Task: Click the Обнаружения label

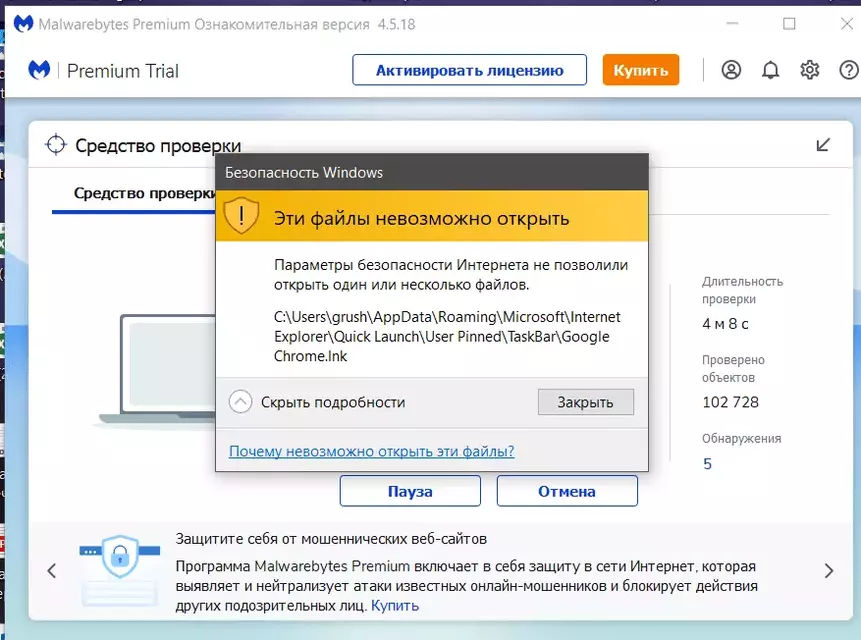Action: tap(741, 439)
